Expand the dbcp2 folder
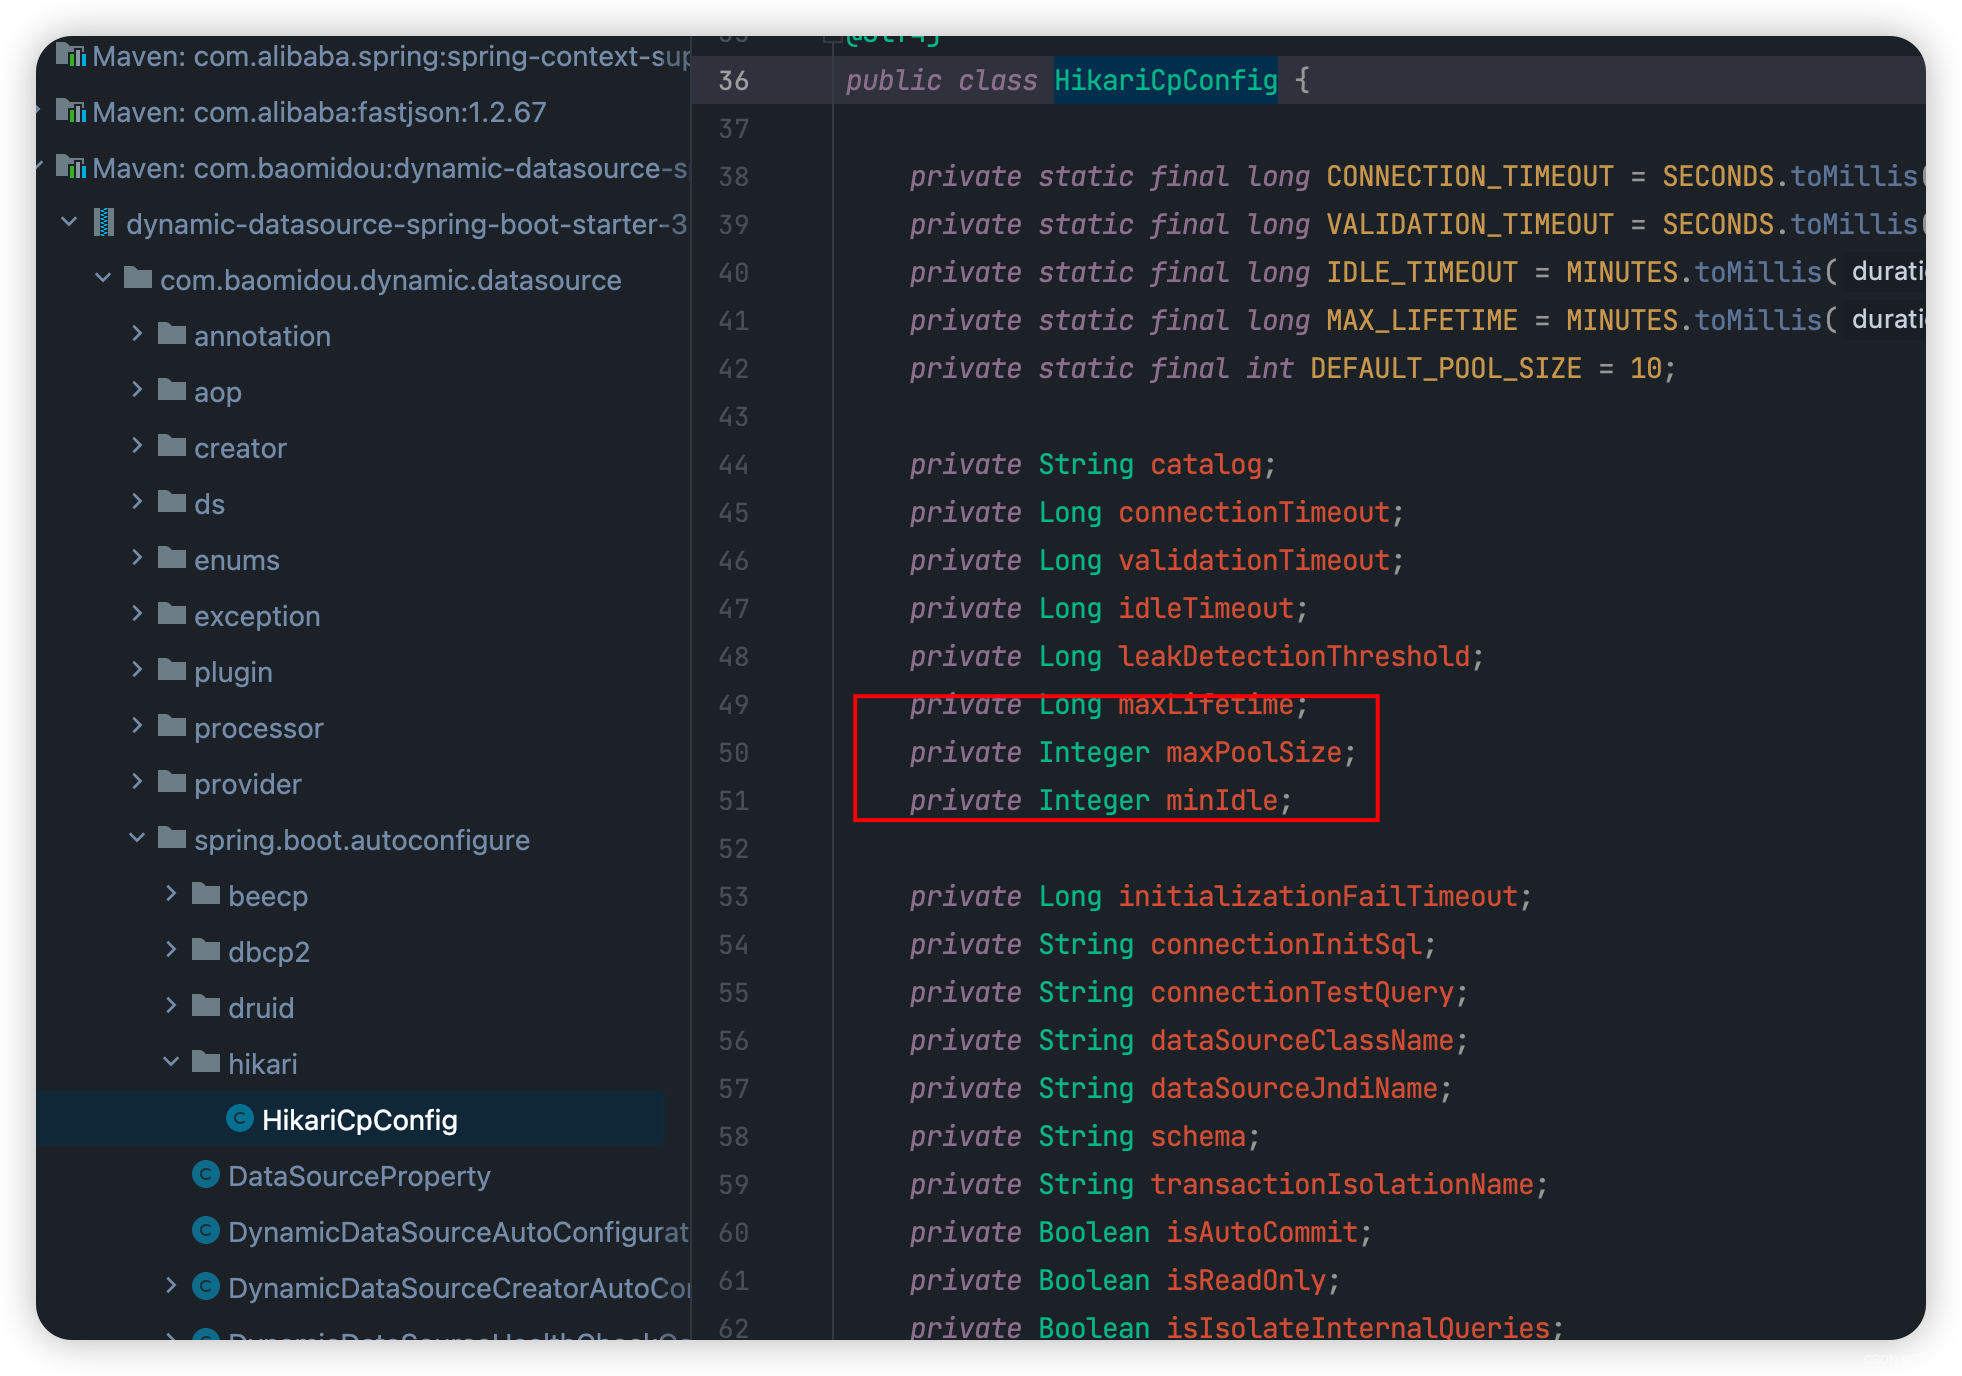This screenshot has height=1376, width=1962. point(171,950)
